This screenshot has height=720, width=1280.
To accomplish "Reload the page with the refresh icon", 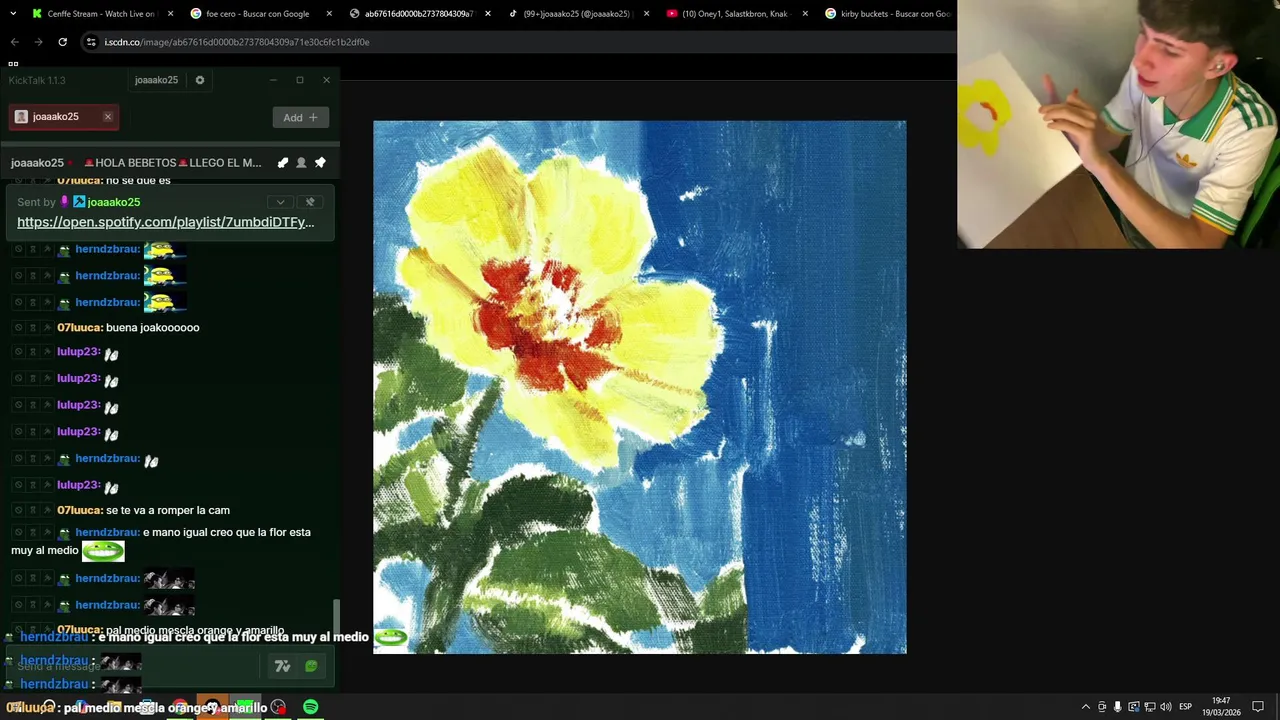I will (62, 42).
